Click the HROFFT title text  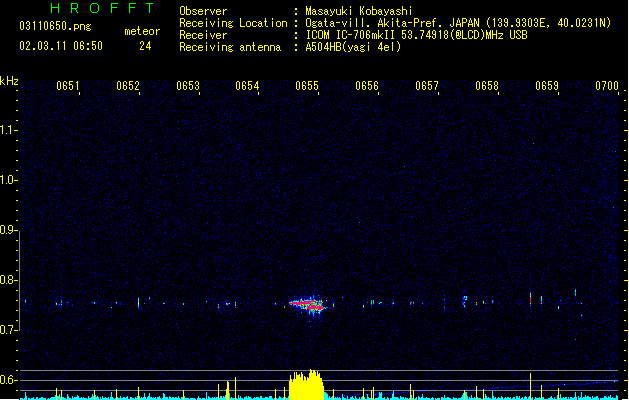coord(102,8)
